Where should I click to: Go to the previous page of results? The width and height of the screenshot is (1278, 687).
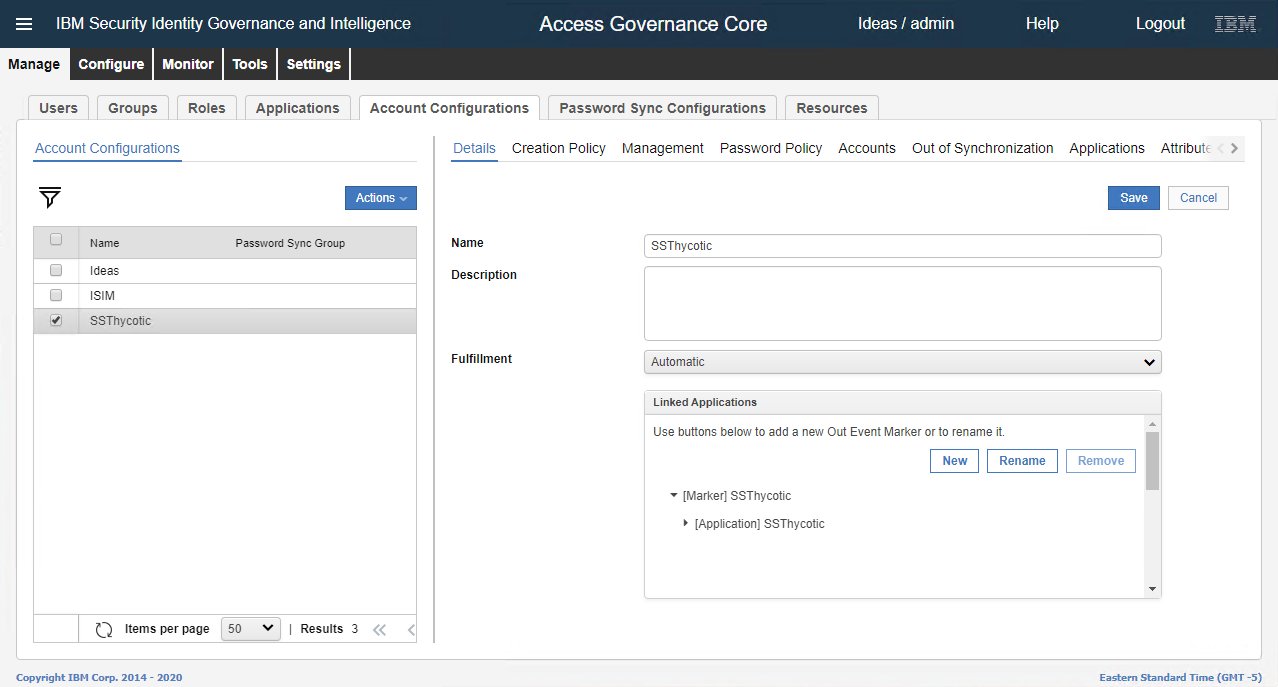click(409, 629)
